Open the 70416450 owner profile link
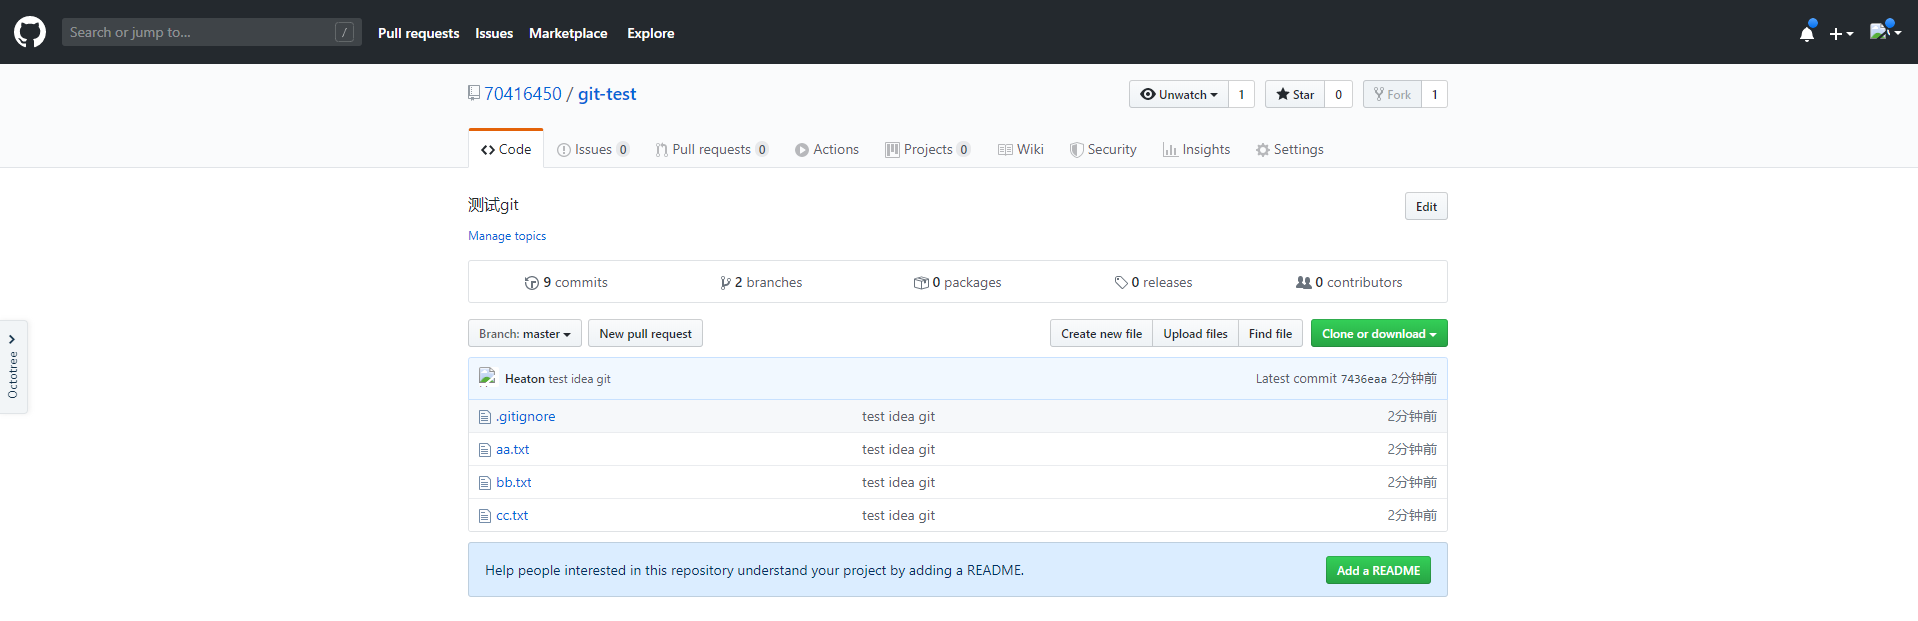 tap(523, 94)
